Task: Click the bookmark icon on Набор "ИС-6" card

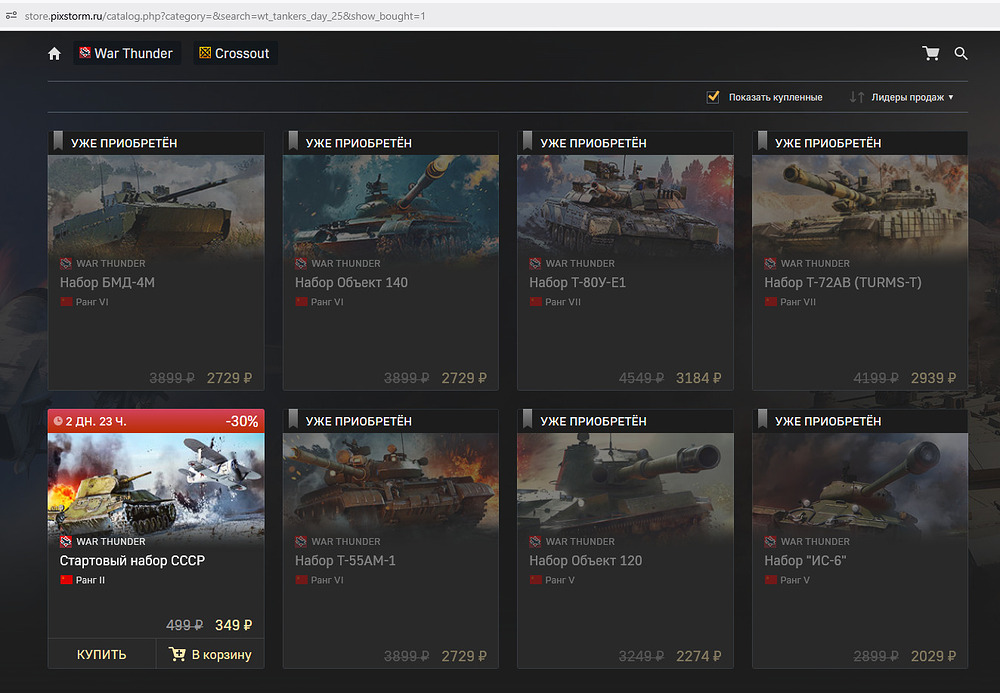Action: [x=762, y=419]
